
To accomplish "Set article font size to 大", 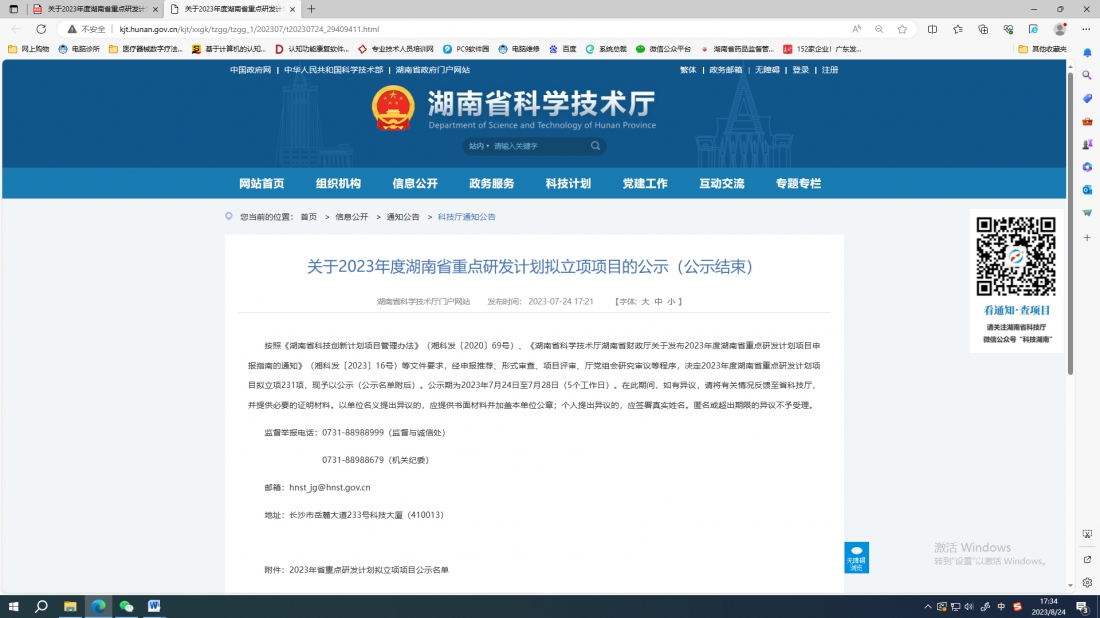I will [645, 301].
